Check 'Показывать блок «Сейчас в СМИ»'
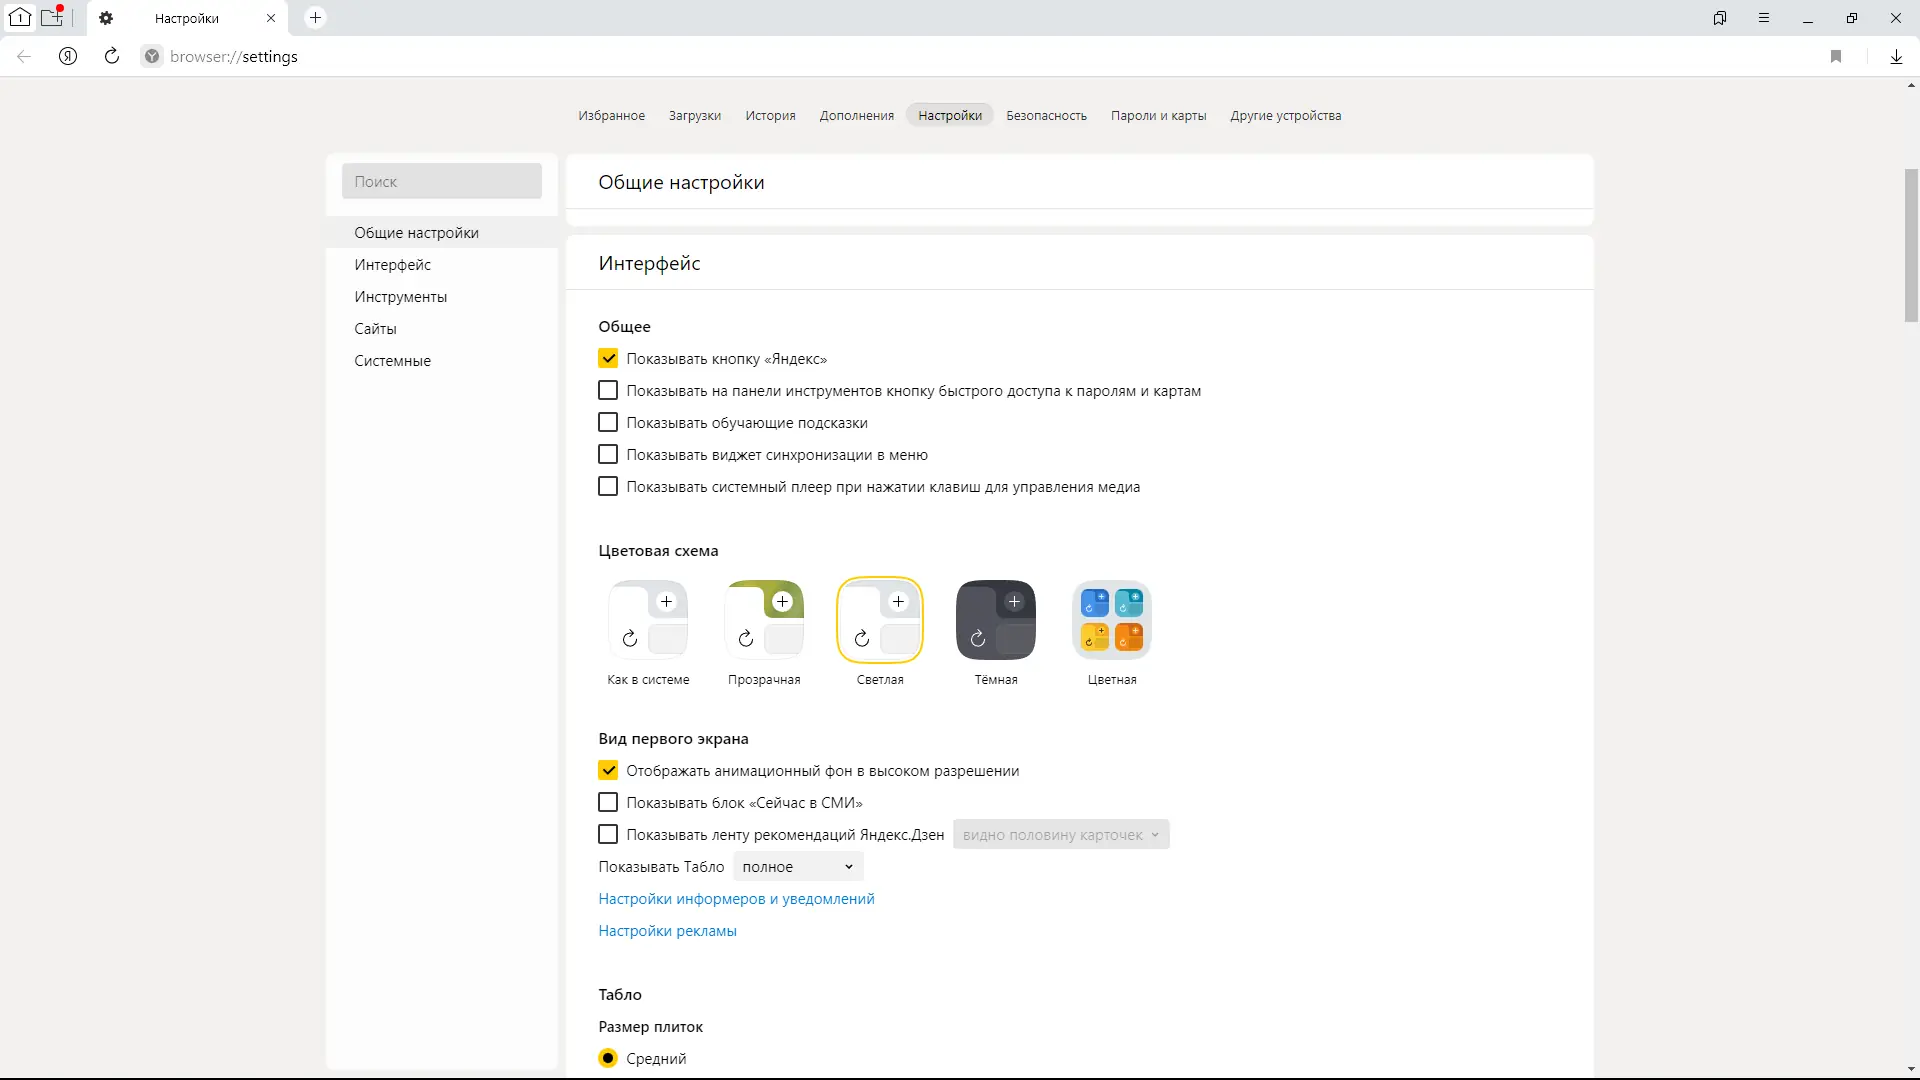The image size is (1920, 1080). [608, 802]
